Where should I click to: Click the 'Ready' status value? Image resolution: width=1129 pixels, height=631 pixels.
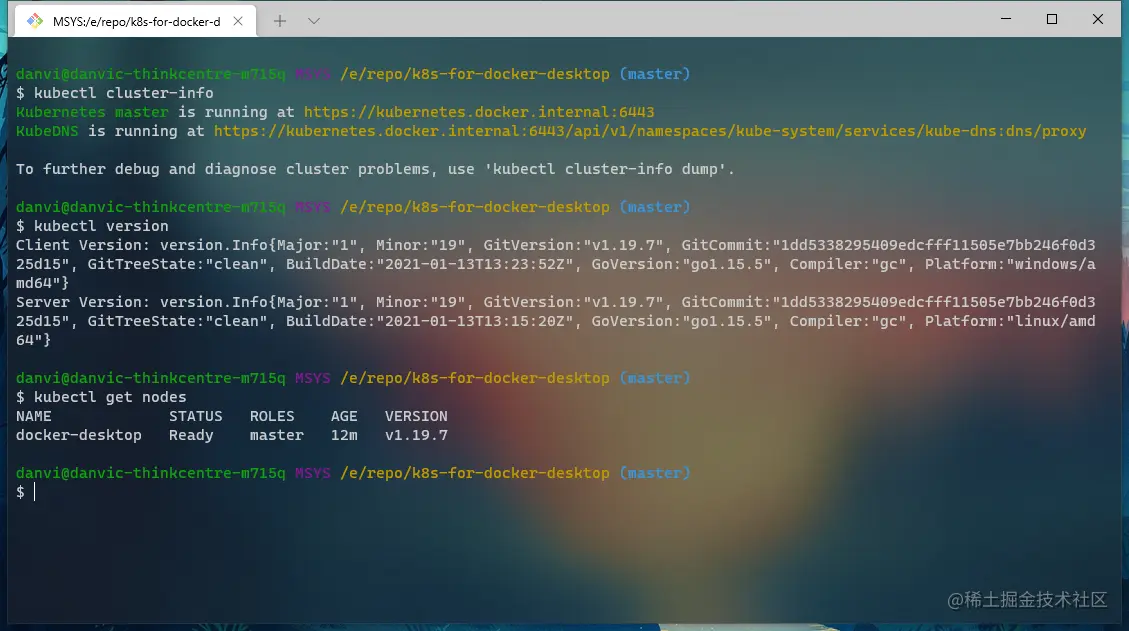coord(191,435)
